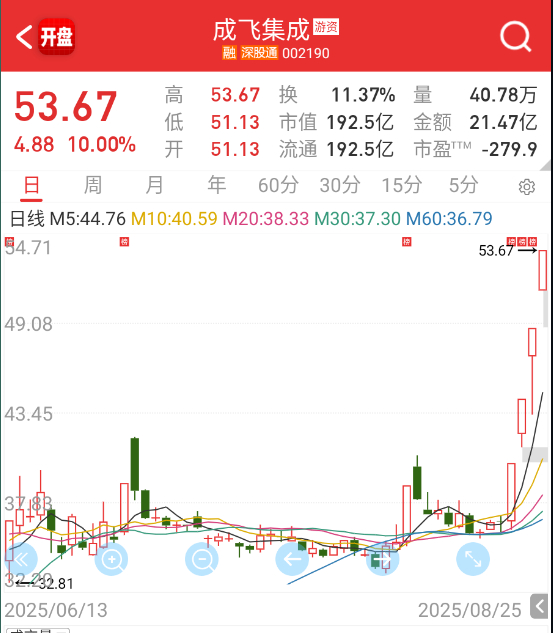Tap the large price 53.67

pyautogui.click(x=65, y=106)
